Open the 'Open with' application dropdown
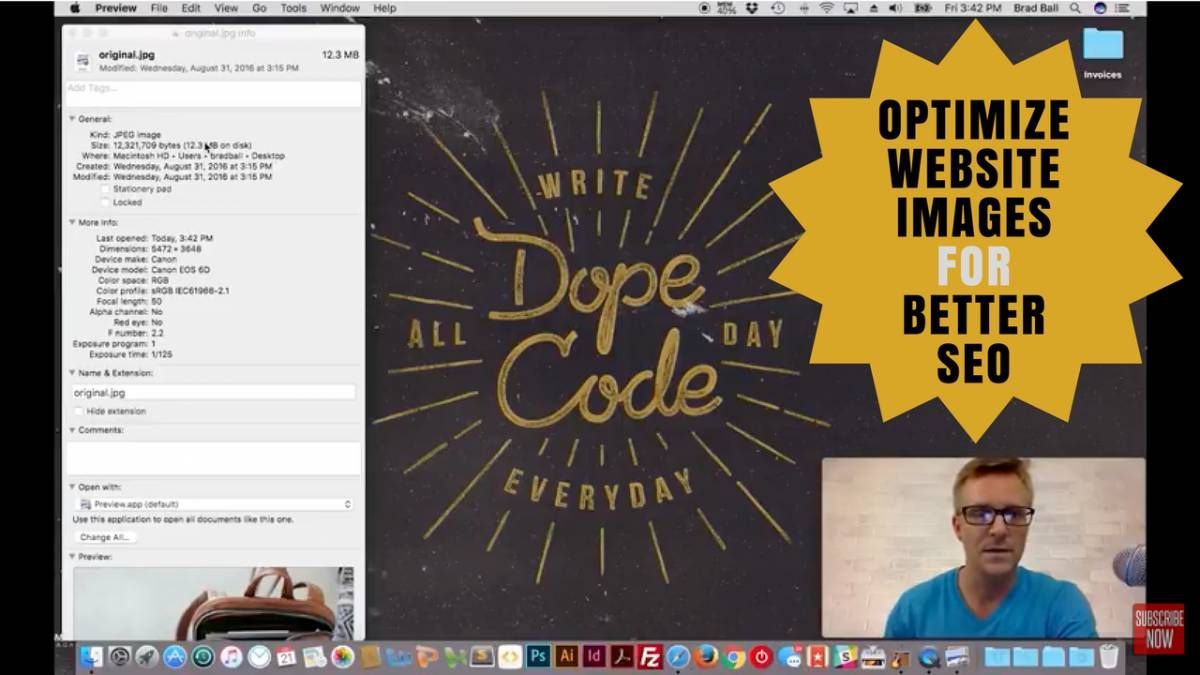The width and height of the screenshot is (1200, 675). pyautogui.click(x=214, y=503)
